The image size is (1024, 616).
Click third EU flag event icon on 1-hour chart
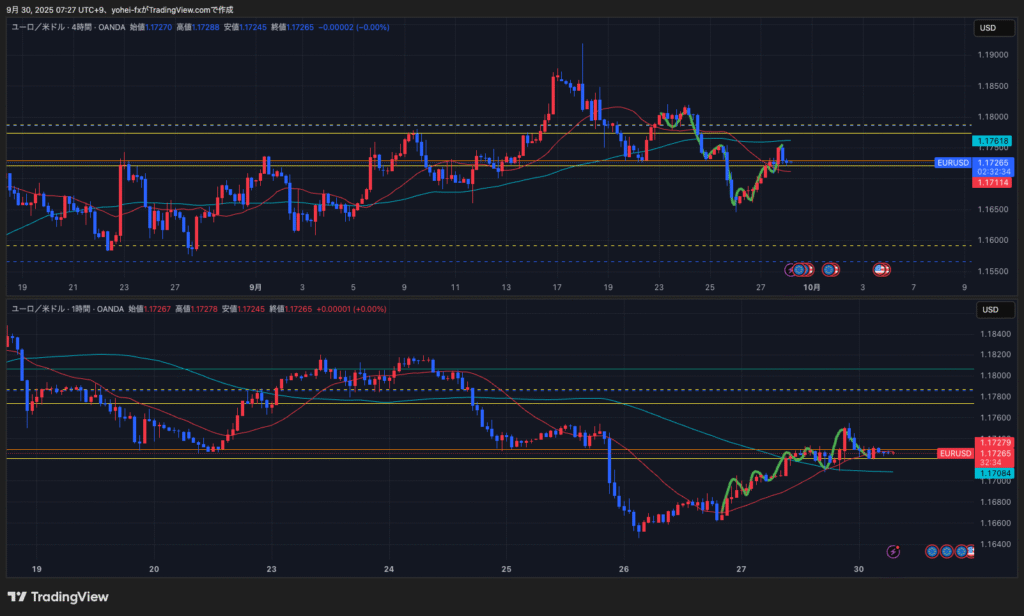[x=961, y=551]
